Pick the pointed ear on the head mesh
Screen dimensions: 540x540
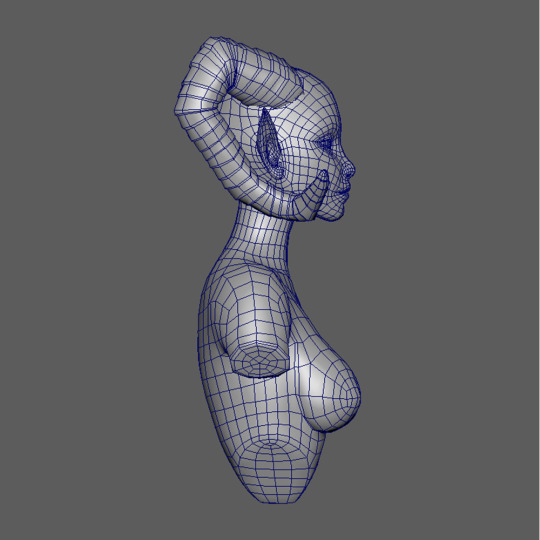click(x=270, y=145)
